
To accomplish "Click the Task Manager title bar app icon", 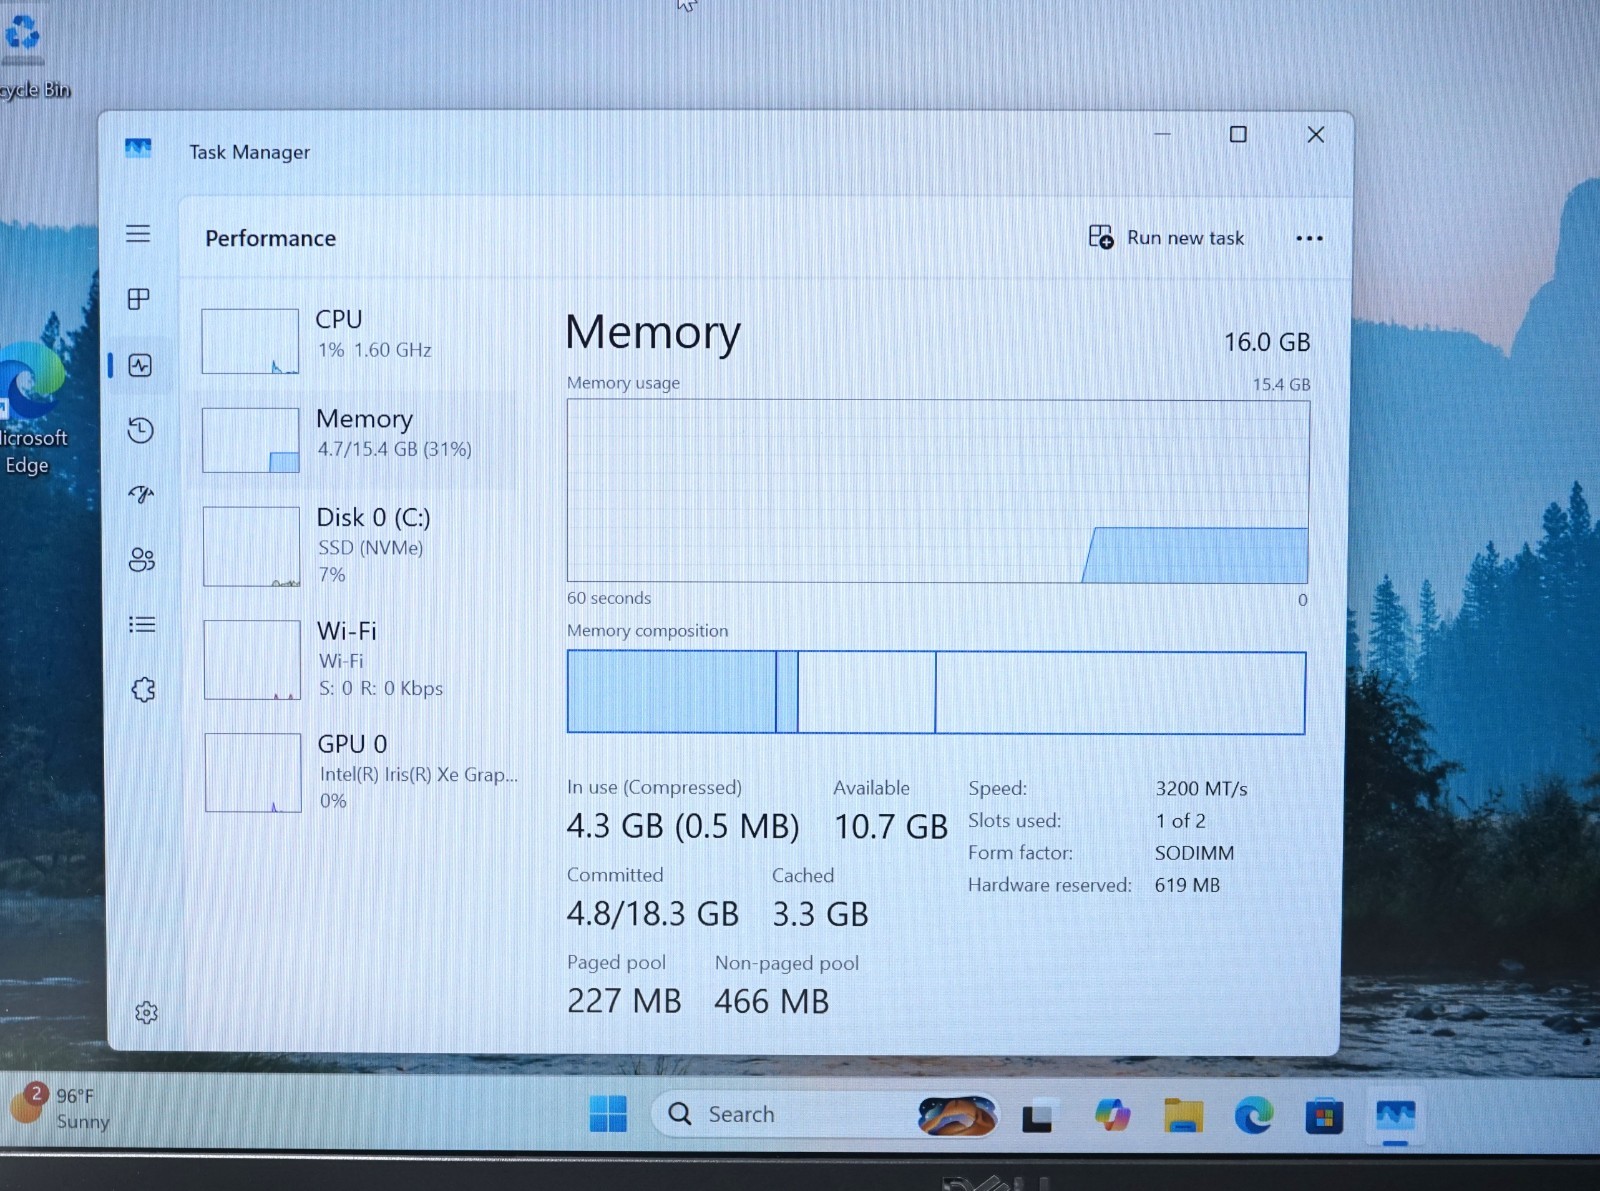I will pyautogui.click(x=138, y=149).
